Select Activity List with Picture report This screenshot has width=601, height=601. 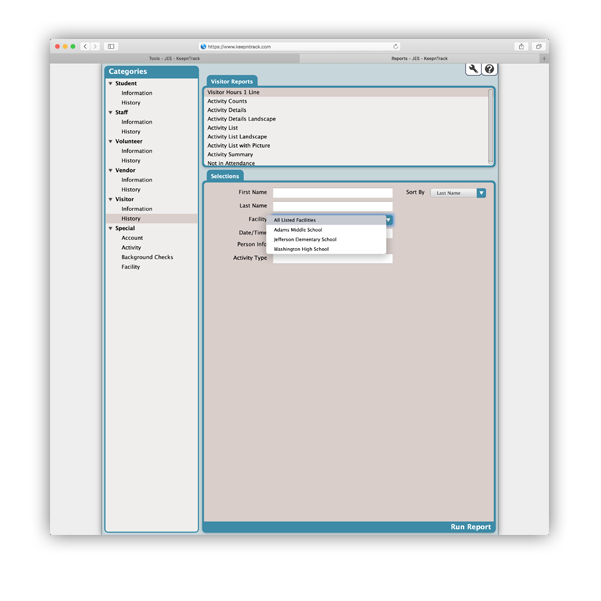point(346,145)
